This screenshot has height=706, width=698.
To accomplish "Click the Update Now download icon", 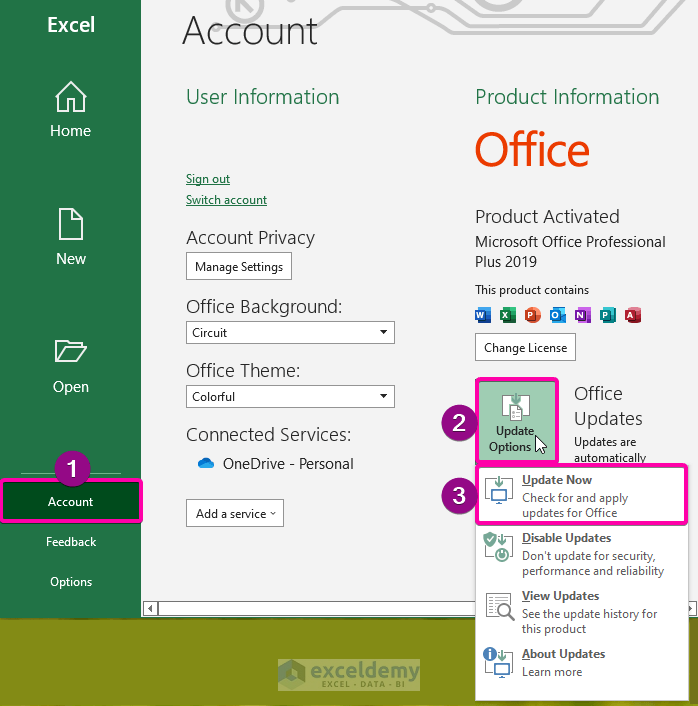I will 499,491.
